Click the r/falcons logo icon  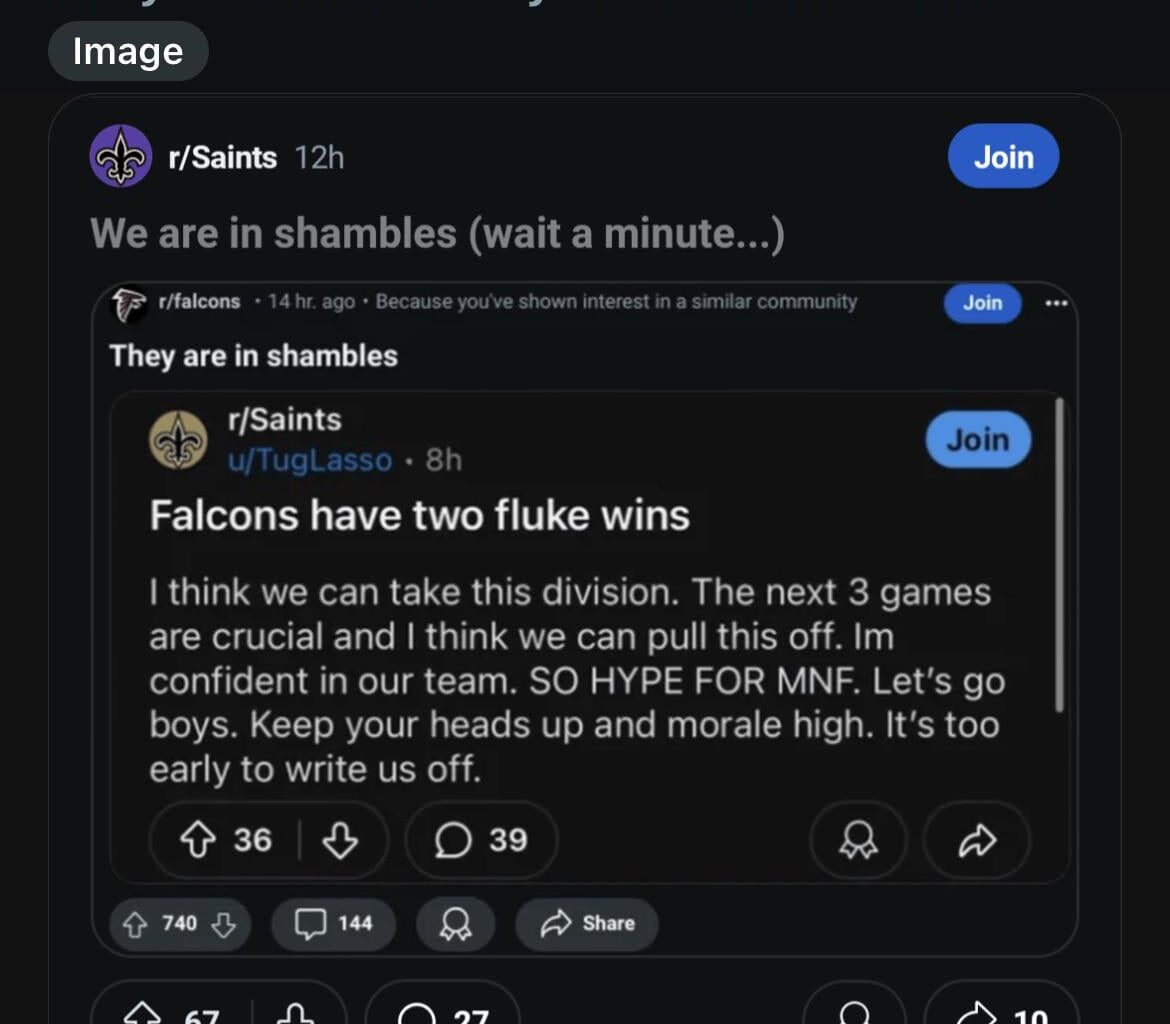click(x=127, y=303)
